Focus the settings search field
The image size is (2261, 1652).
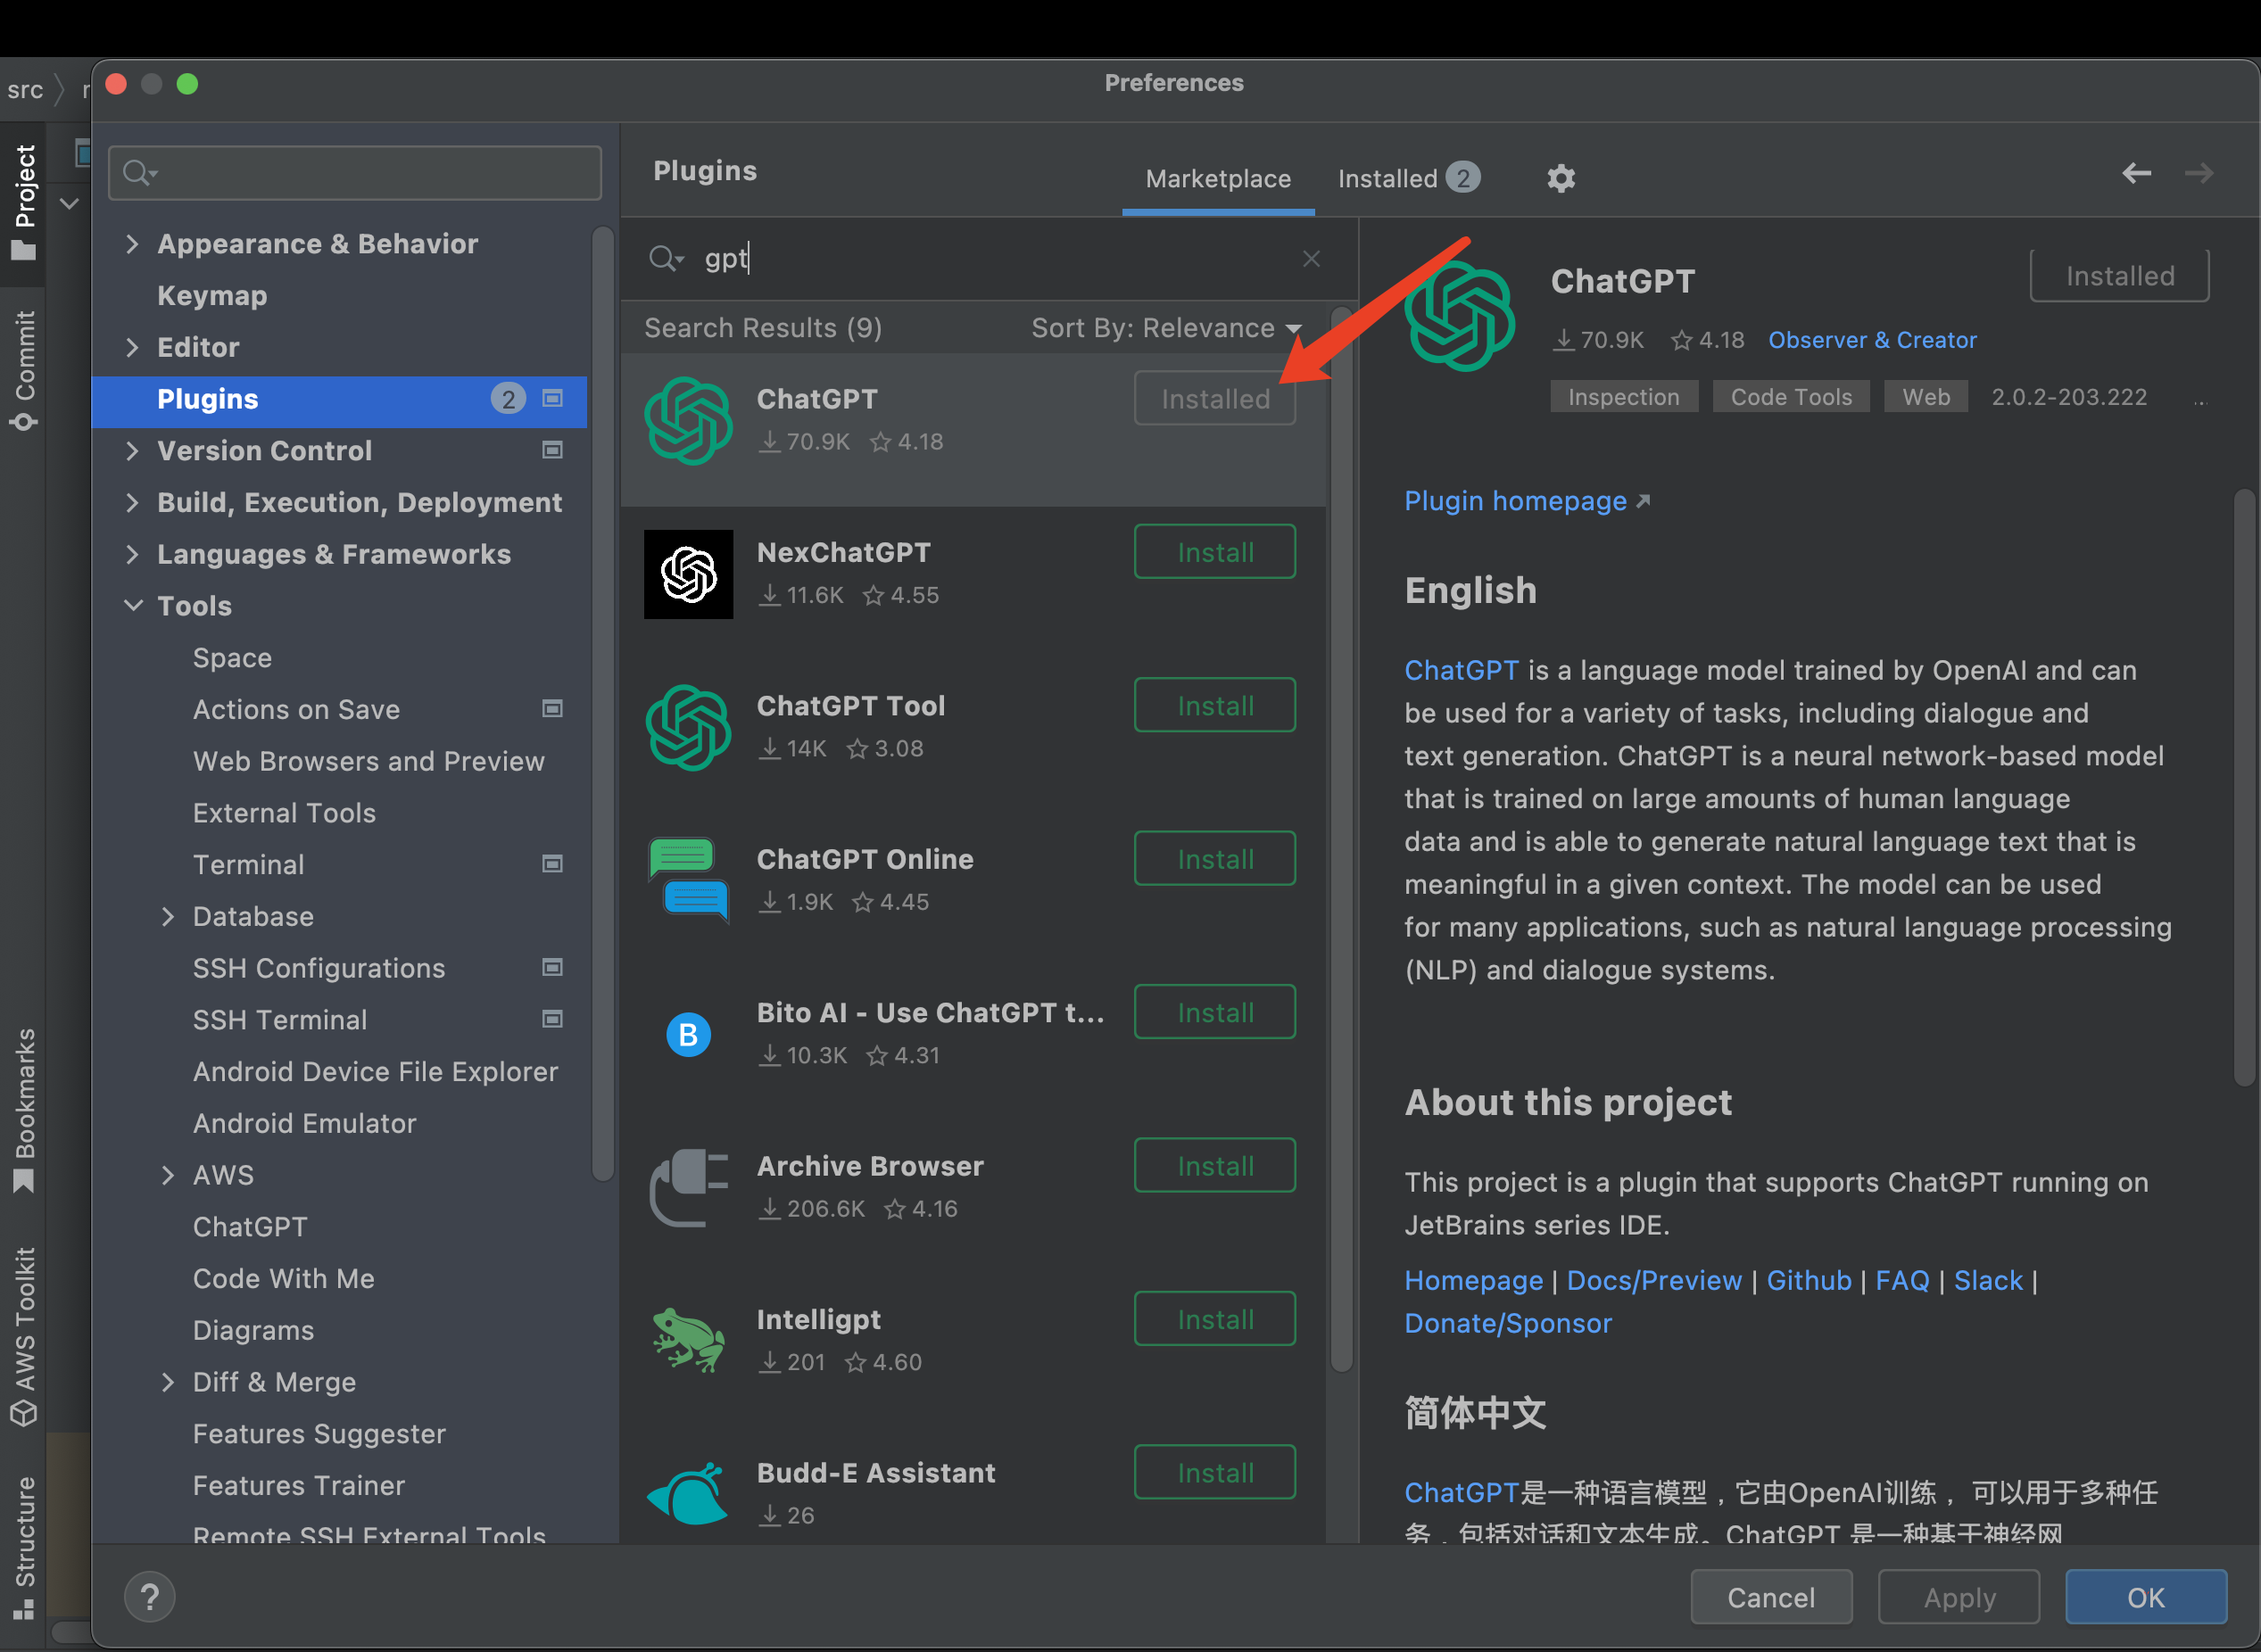355,173
